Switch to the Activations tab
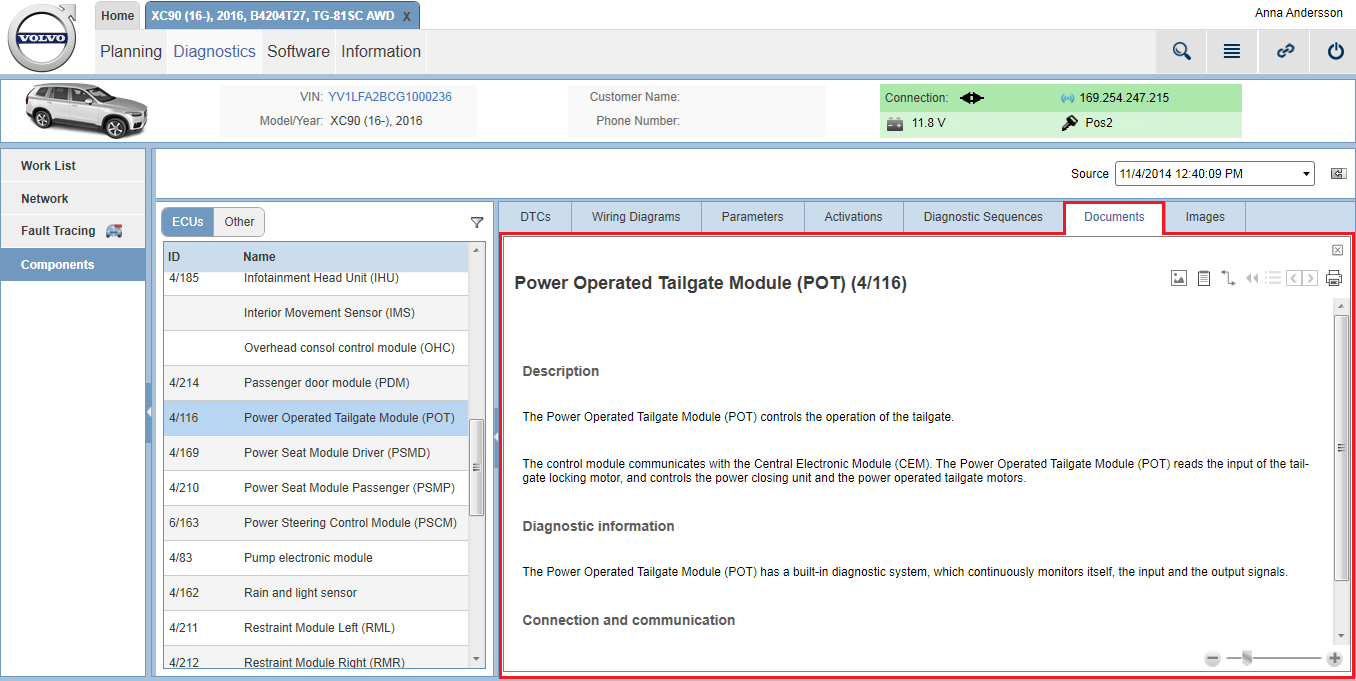Image resolution: width=1356 pixels, height=681 pixels. click(x=854, y=217)
